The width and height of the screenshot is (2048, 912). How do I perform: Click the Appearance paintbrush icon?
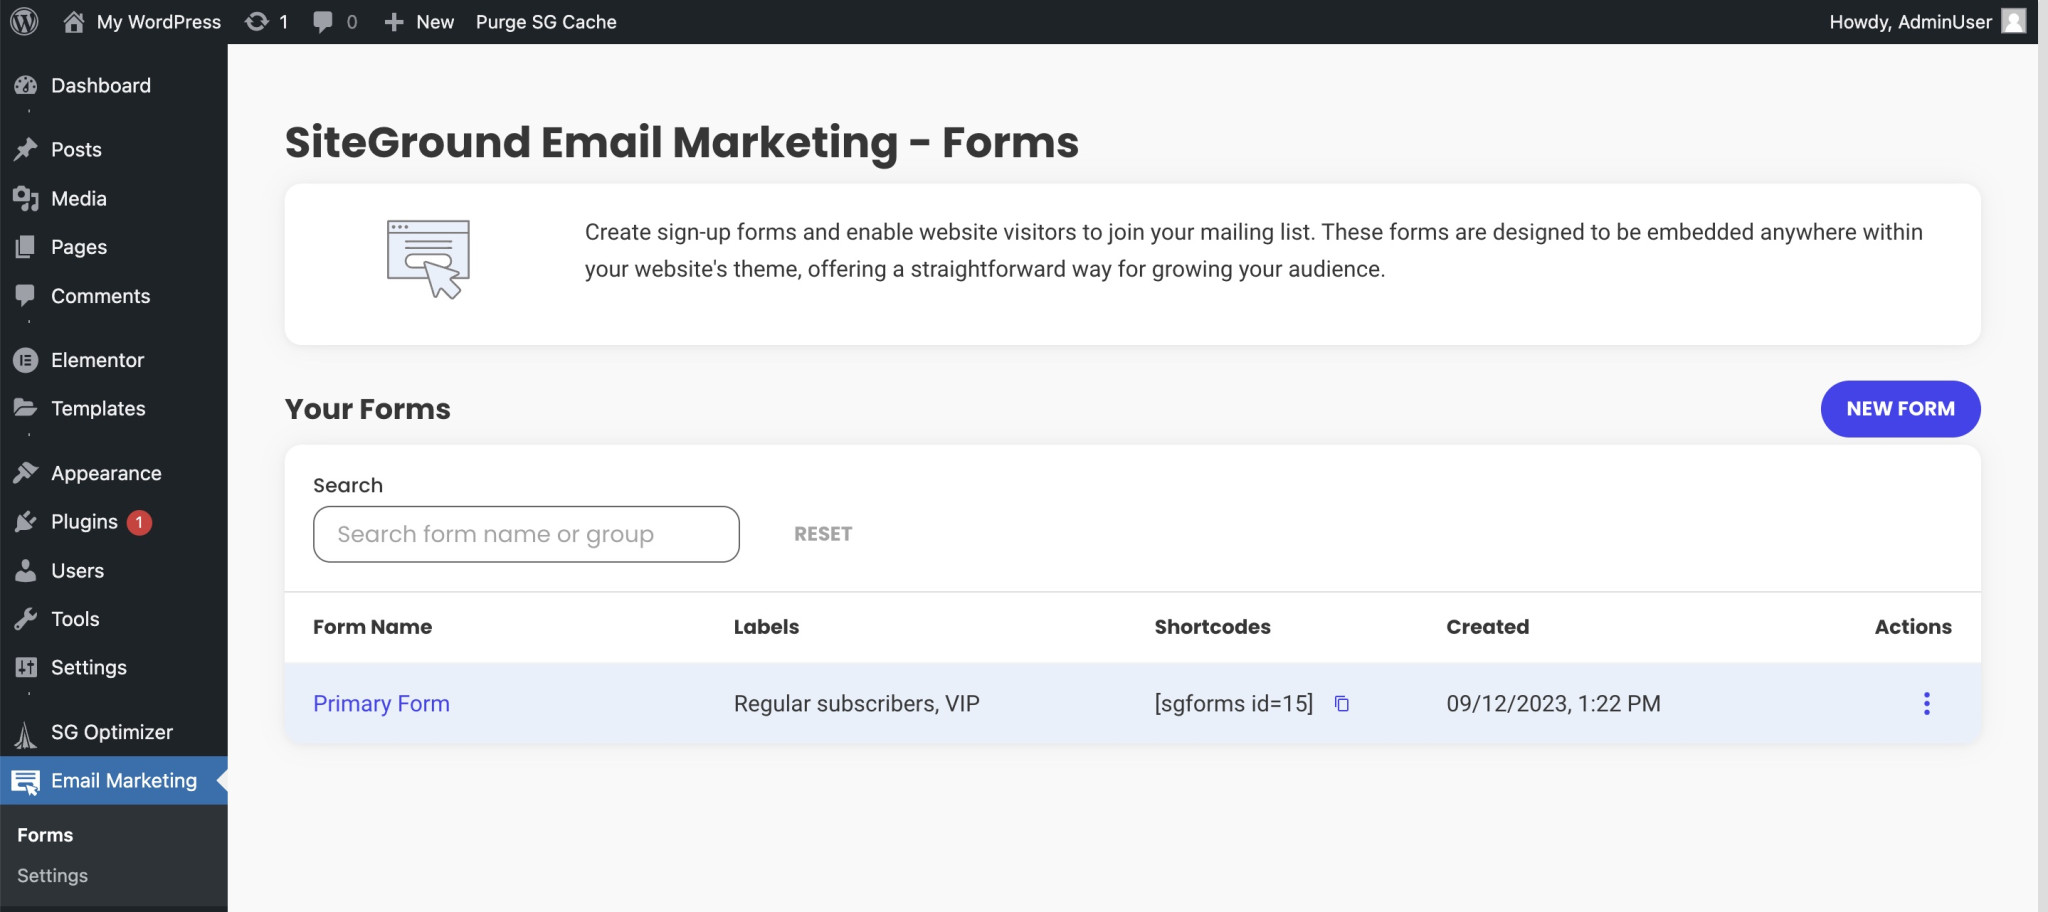pos(26,473)
